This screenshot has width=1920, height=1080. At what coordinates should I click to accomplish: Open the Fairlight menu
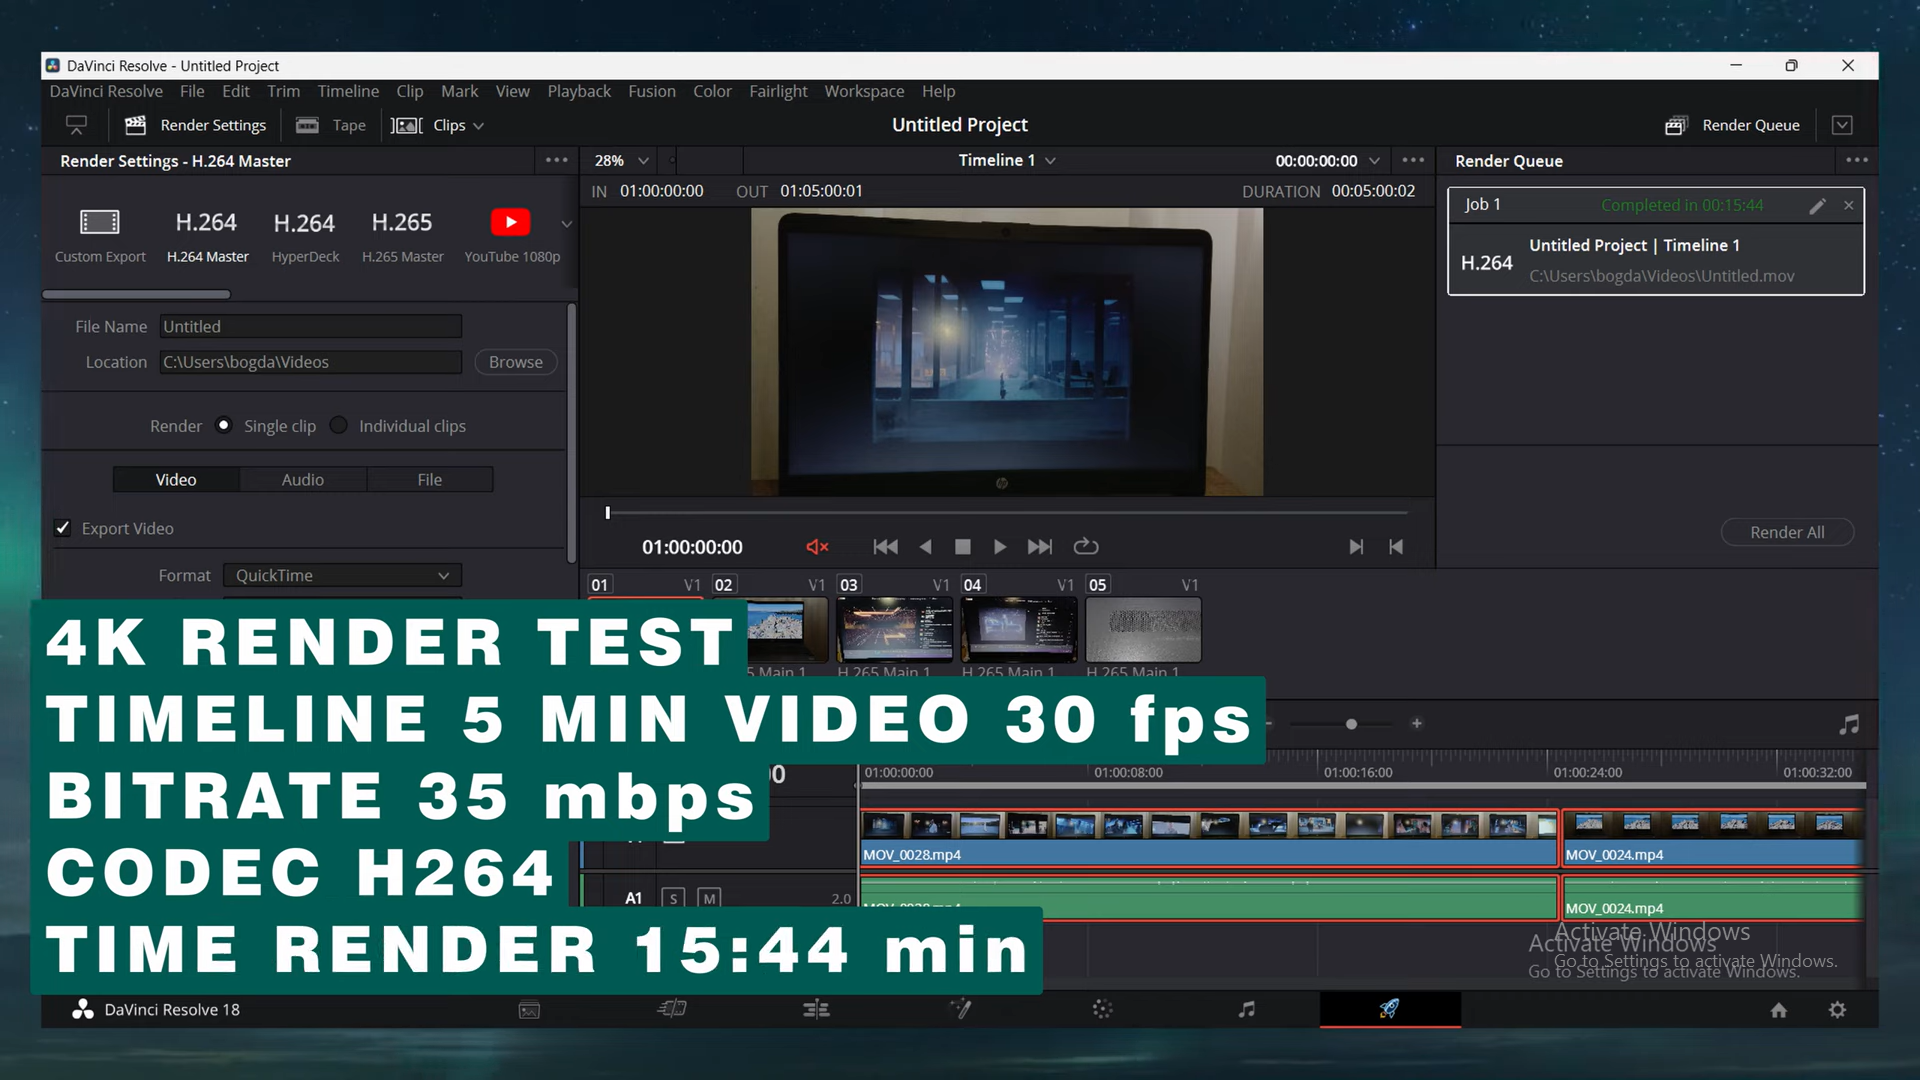click(x=778, y=91)
